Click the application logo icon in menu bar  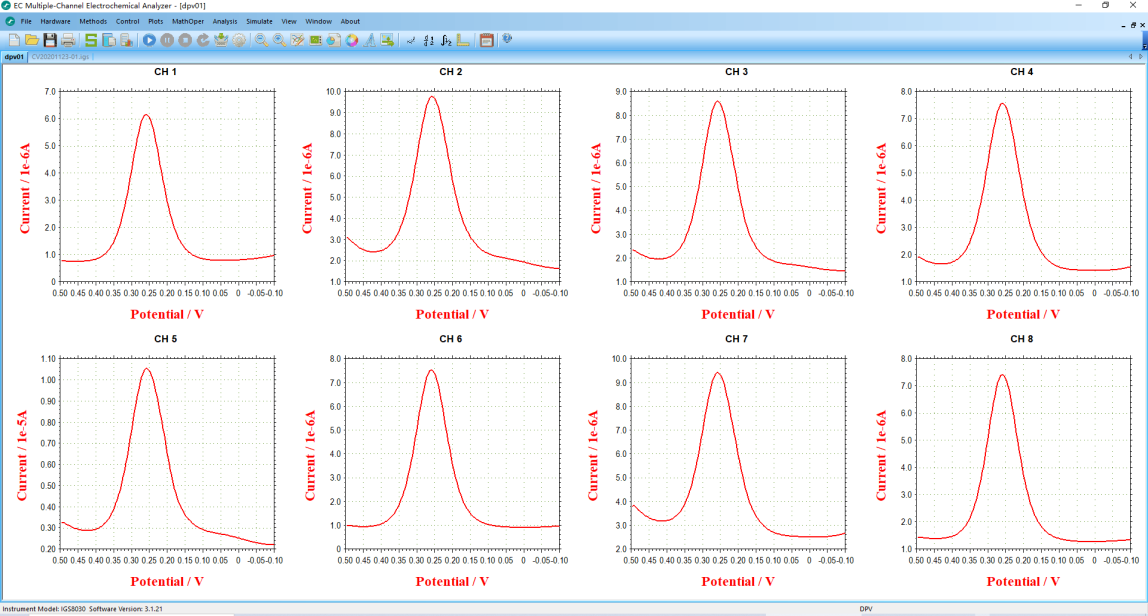(x=10, y=22)
